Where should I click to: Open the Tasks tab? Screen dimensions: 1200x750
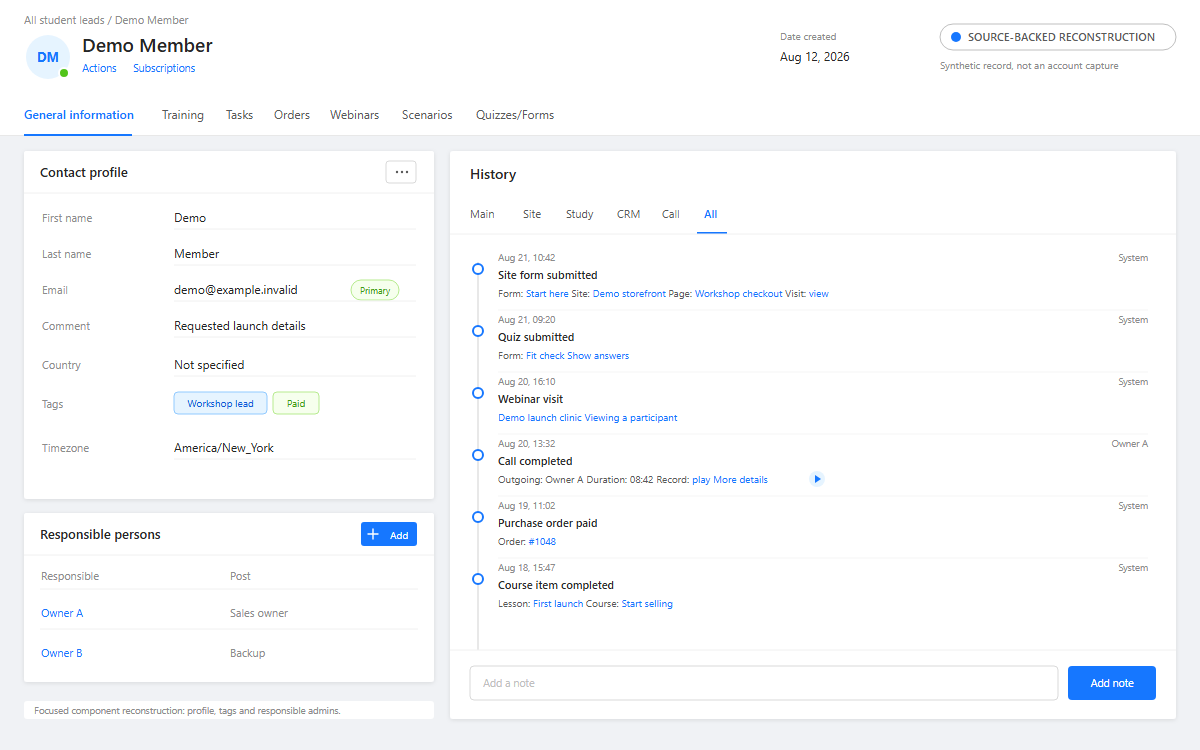(239, 115)
